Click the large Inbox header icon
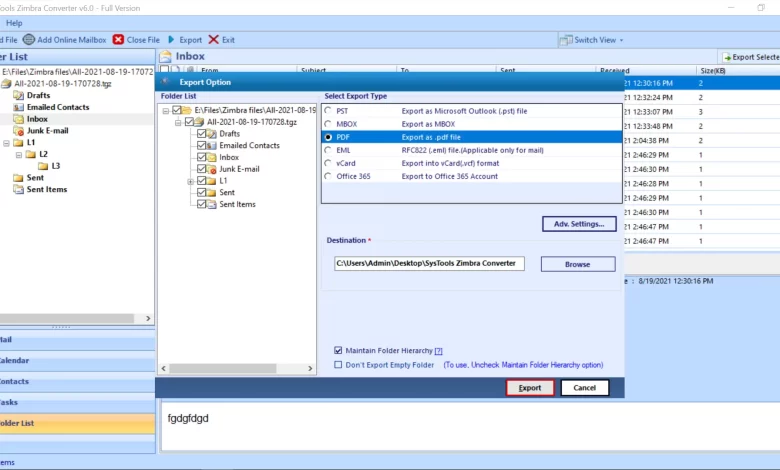 coord(166,56)
